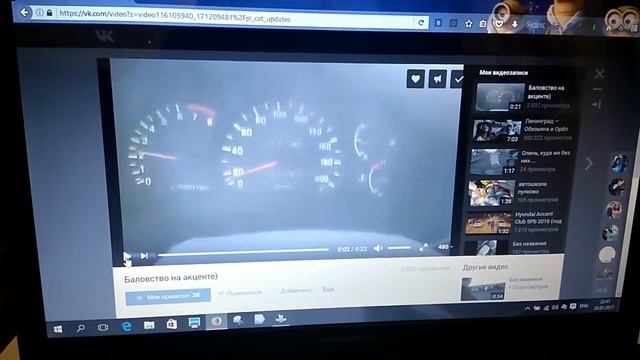The width and height of the screenshot is (640, 360).
Task: Click the blue square extension icon in the toolbar
Action: click(438, 23)
